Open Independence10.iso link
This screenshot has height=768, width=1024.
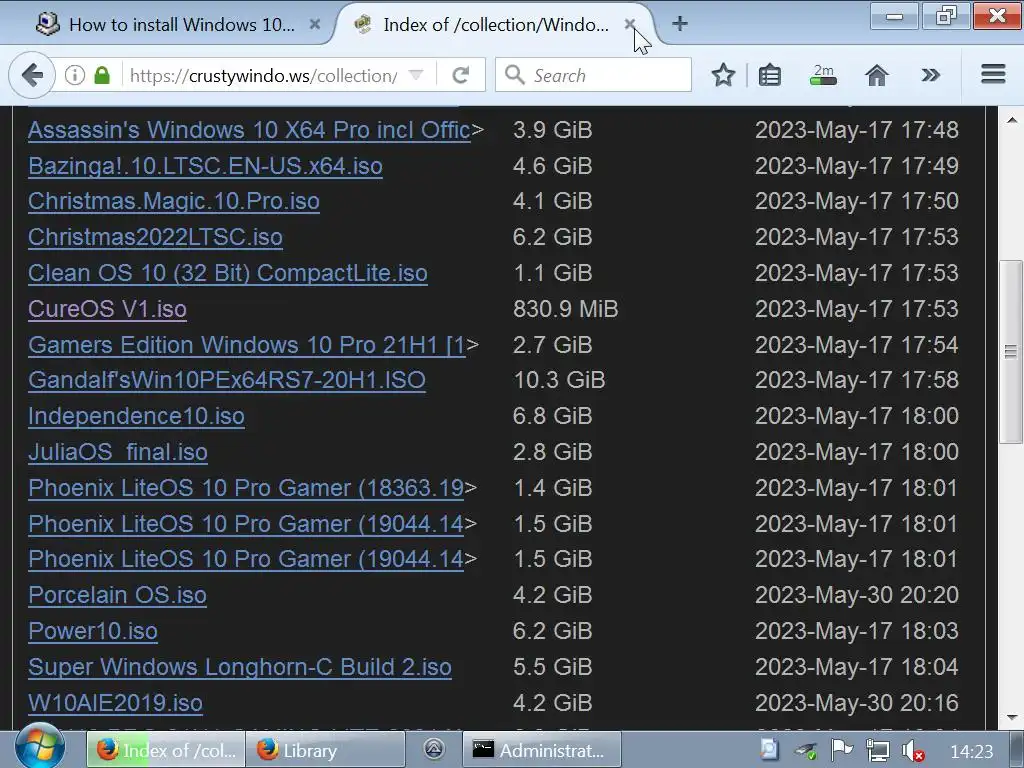tap(136, 416)
